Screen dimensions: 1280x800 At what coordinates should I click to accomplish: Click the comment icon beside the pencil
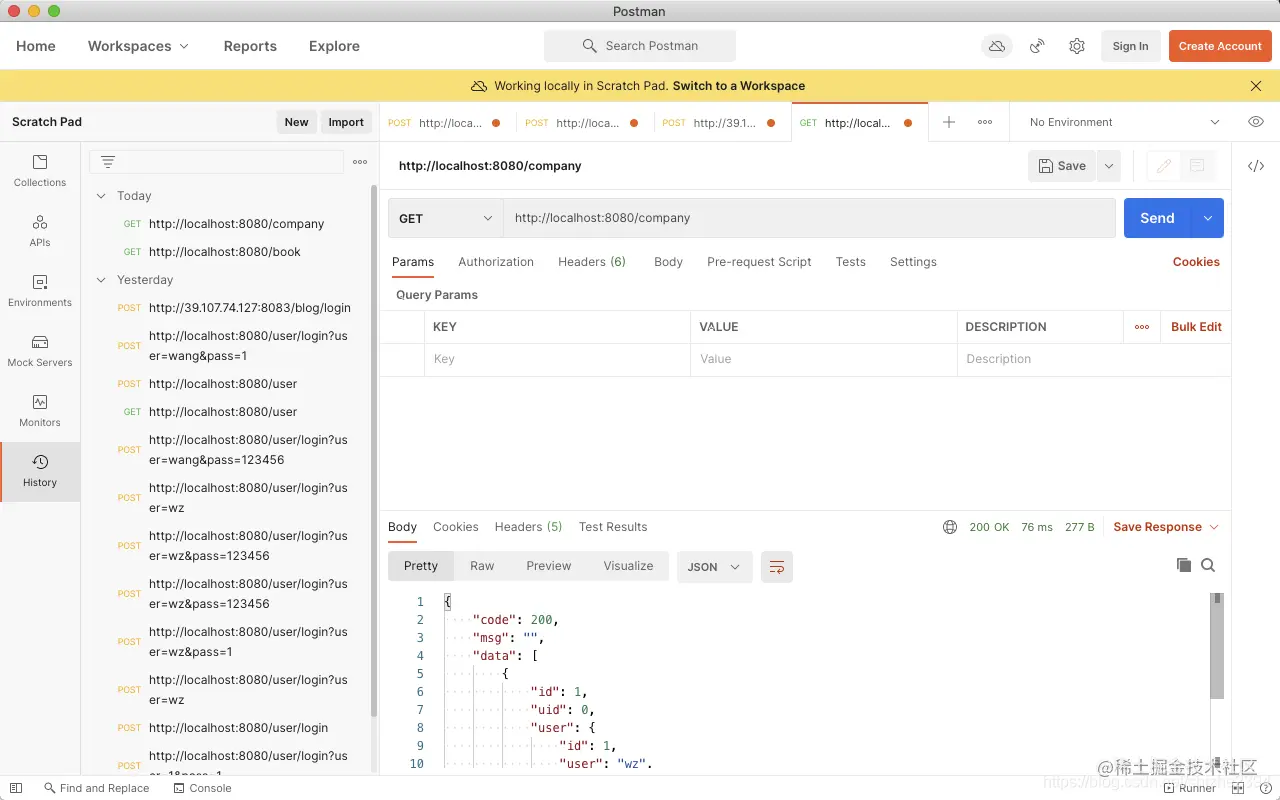tap(1197, 166)
